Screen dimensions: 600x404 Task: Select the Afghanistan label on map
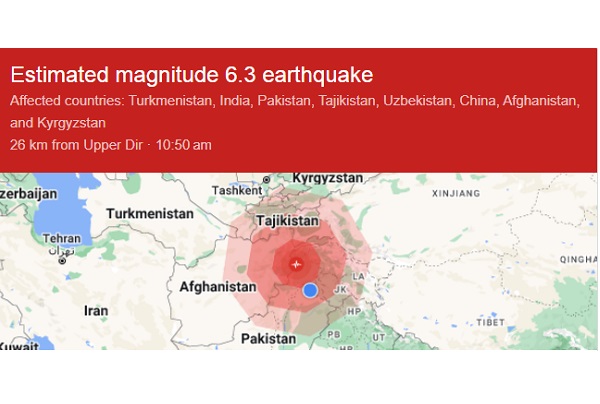tap(218, 287)
